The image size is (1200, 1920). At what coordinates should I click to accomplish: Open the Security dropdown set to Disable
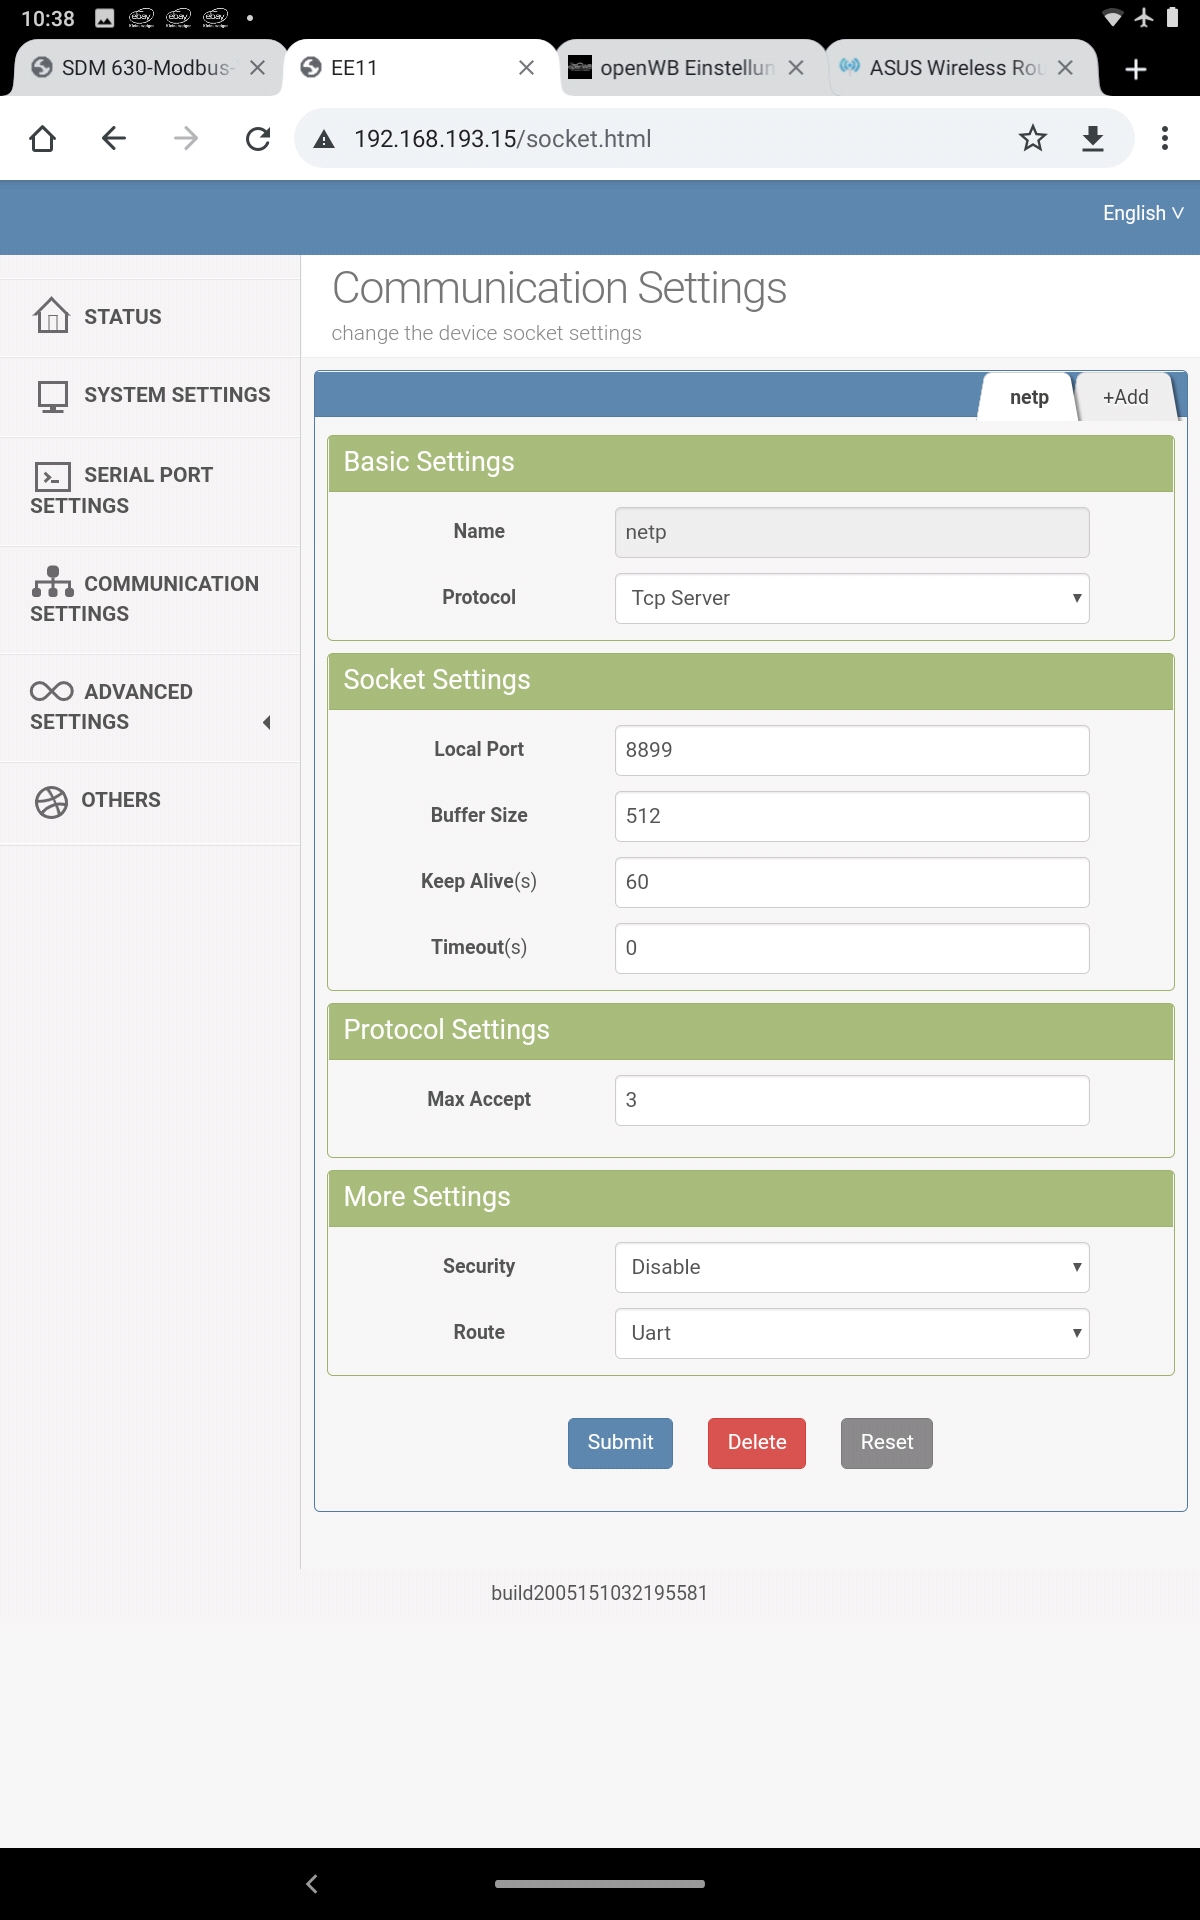tap(851, 1267)
